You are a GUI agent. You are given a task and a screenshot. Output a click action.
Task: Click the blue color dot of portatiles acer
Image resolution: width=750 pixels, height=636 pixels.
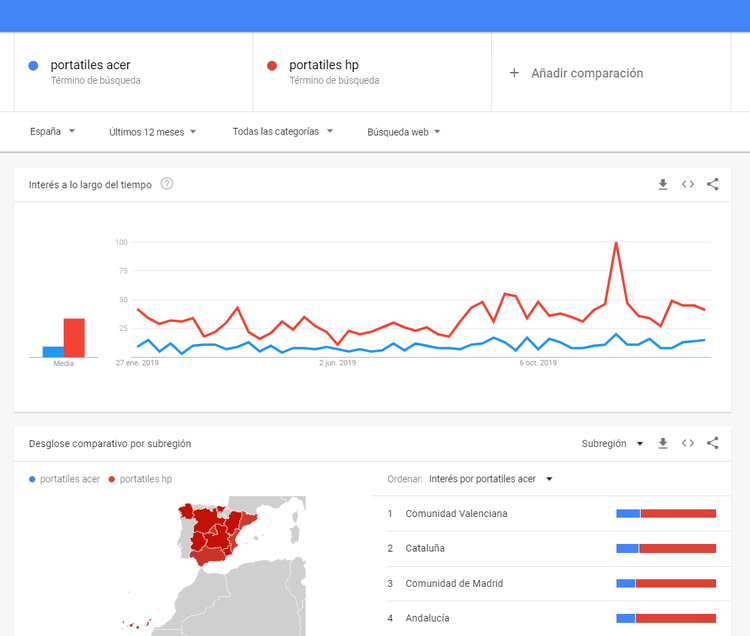coord(33,66)
